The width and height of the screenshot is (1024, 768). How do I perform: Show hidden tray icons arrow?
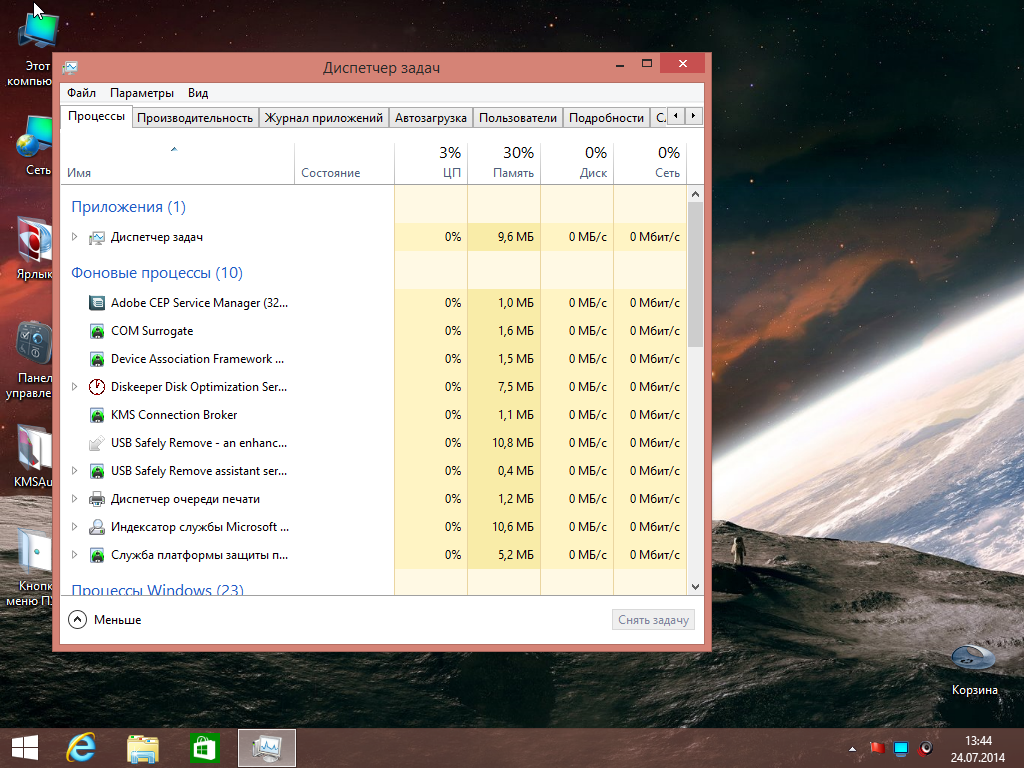pos(852,749)
